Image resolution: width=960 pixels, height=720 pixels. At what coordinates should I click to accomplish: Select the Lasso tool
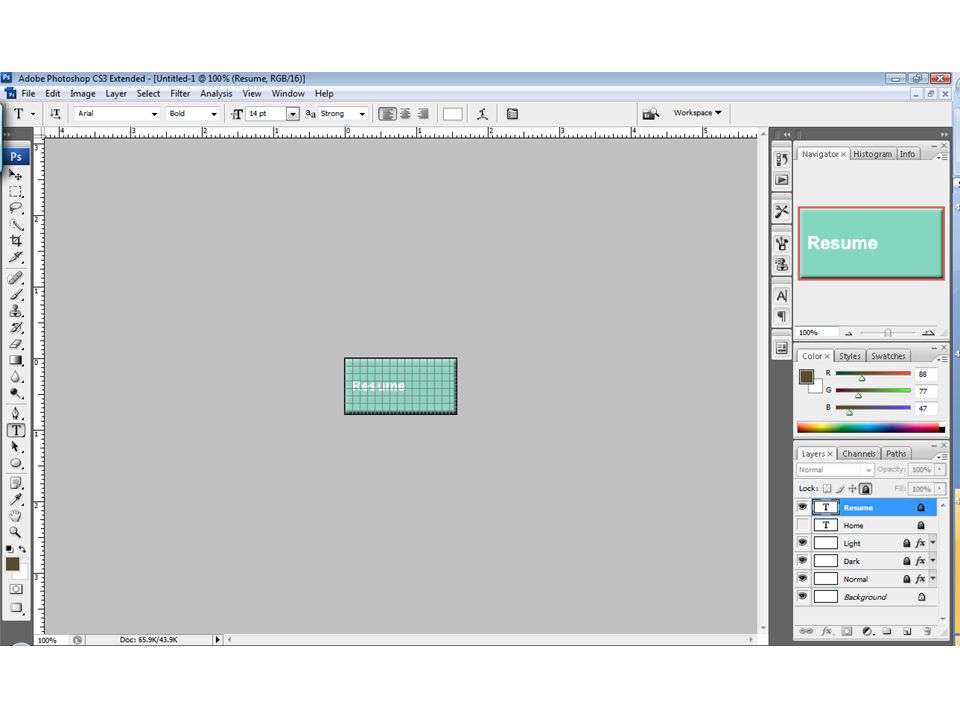15,208
